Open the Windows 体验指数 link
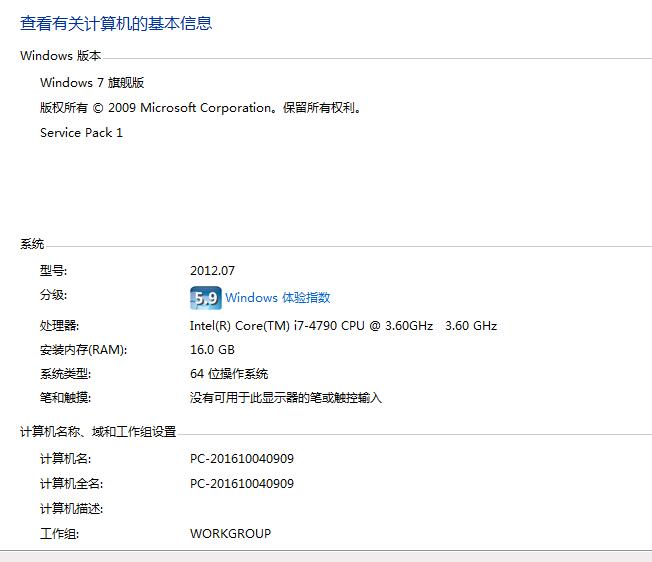 pos(278,298)
